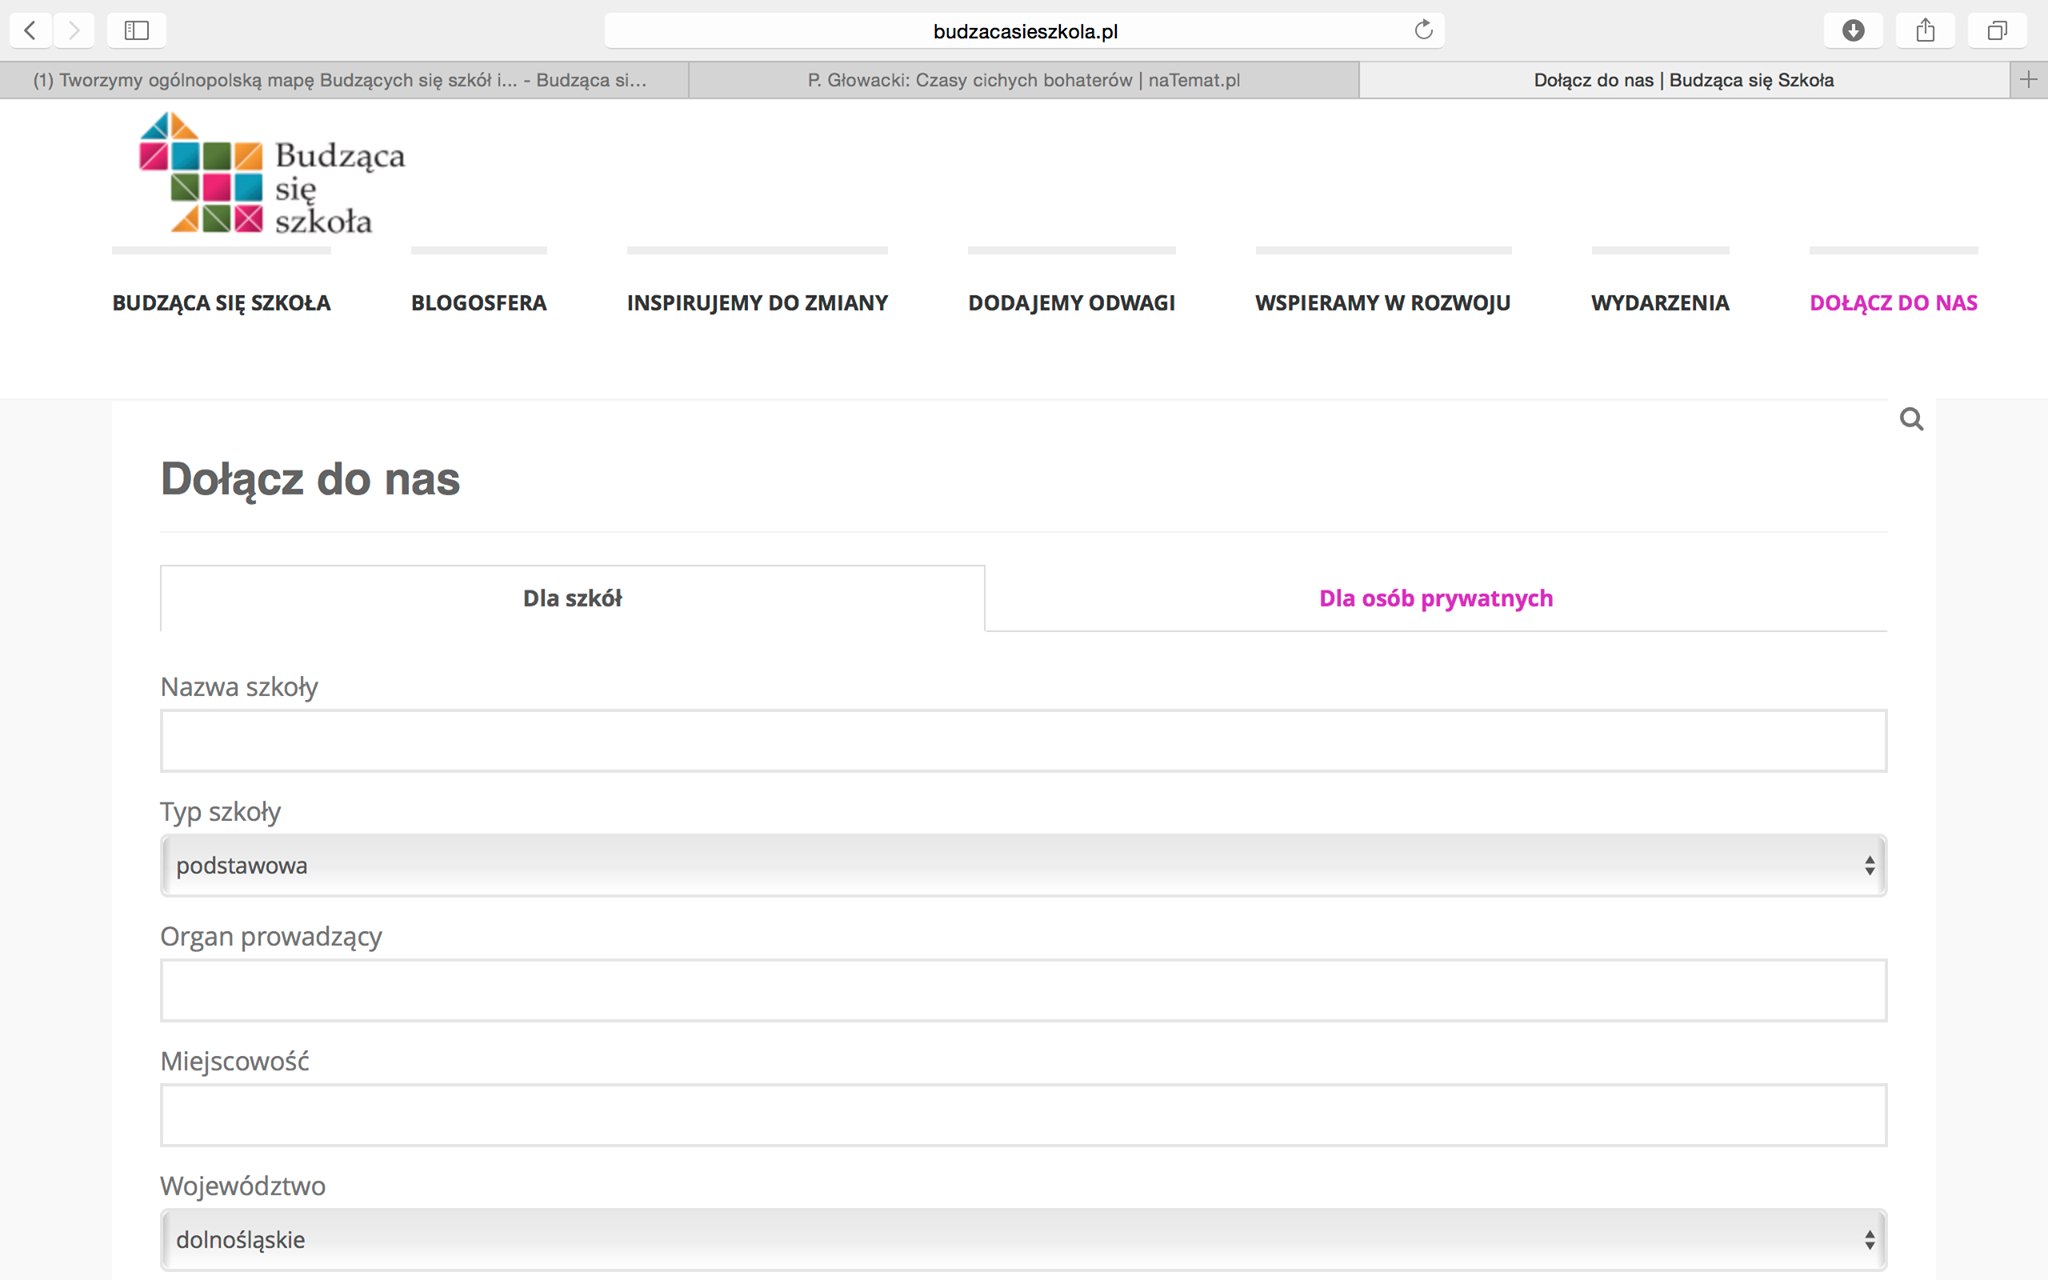The image size is (2048, 1280).
Task: Click the Budząca się szkoła logo
Action: [272, 174]
